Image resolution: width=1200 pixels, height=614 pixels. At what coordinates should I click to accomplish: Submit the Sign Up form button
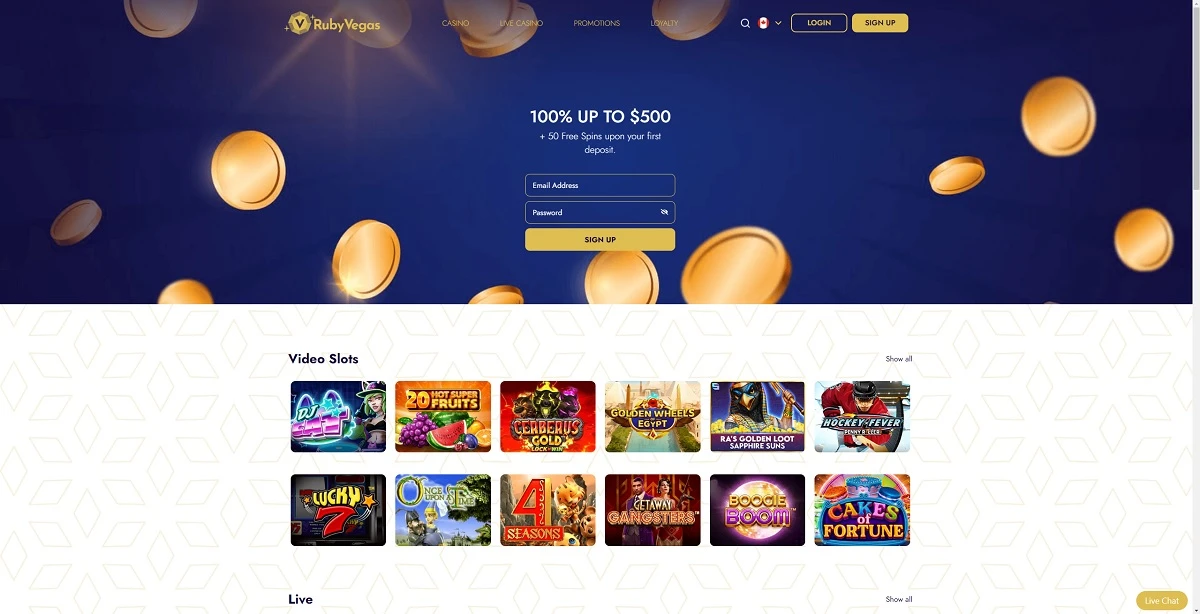point(600,240)
